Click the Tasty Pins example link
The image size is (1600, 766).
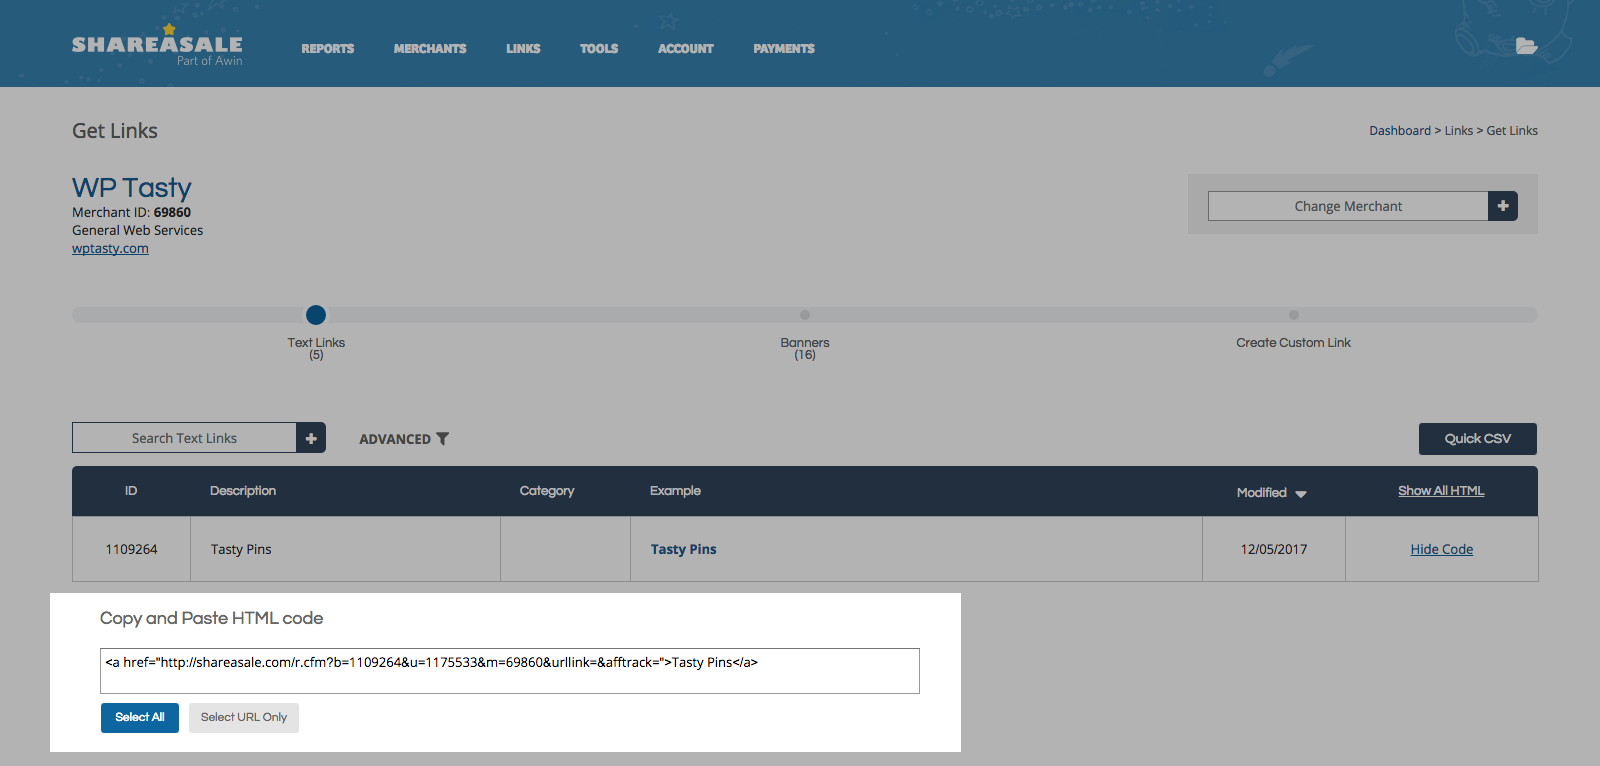684,549
